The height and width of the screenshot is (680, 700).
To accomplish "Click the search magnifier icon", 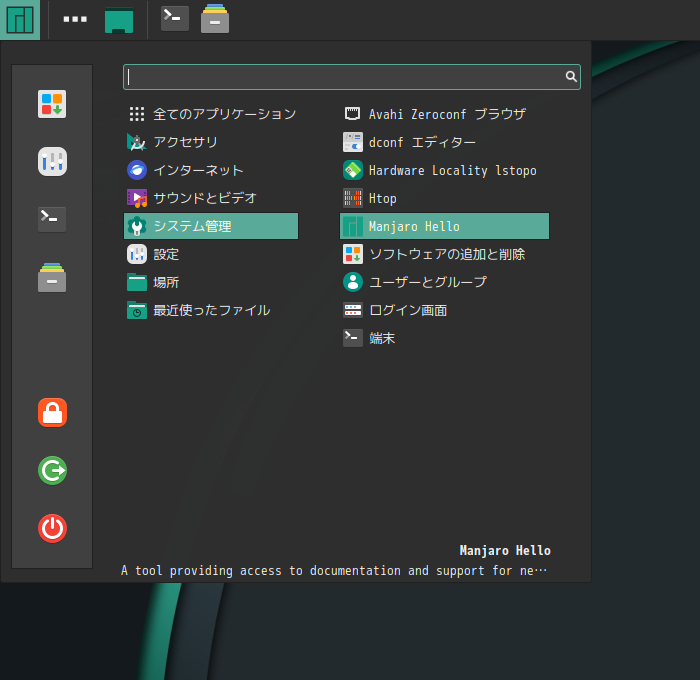I will 571,77.
